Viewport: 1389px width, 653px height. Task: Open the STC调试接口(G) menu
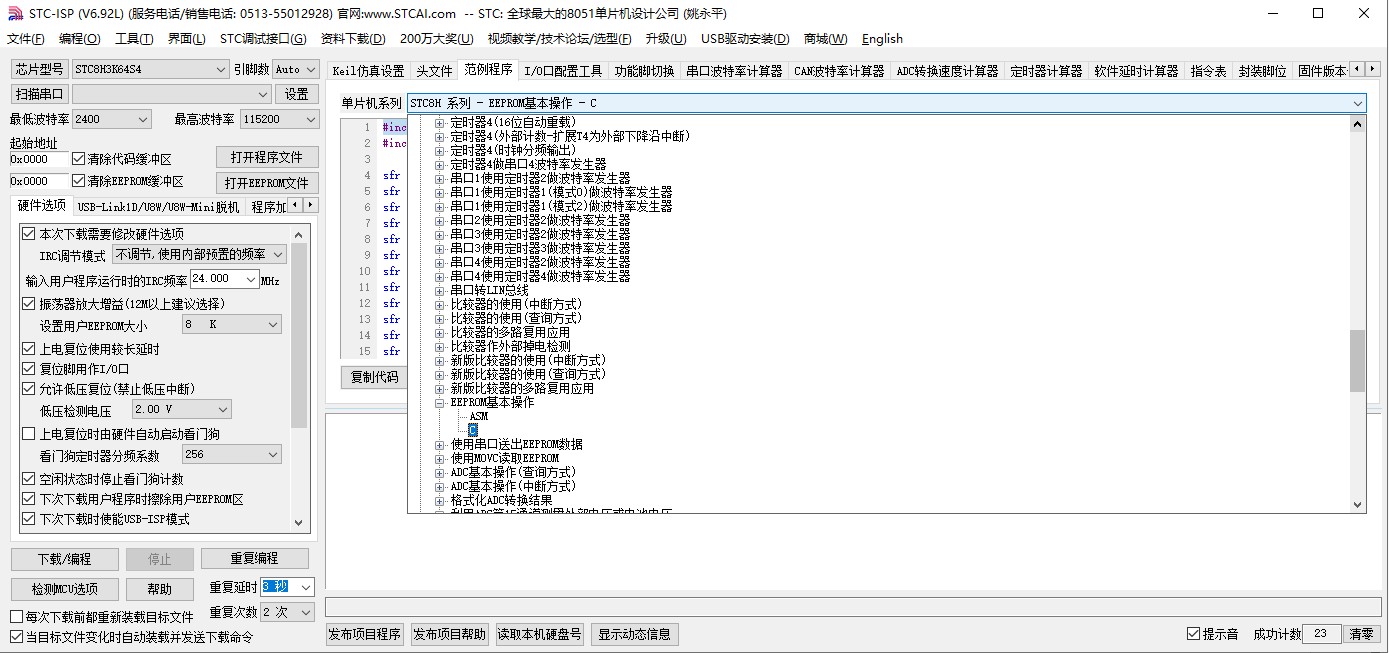click(263, 39)
